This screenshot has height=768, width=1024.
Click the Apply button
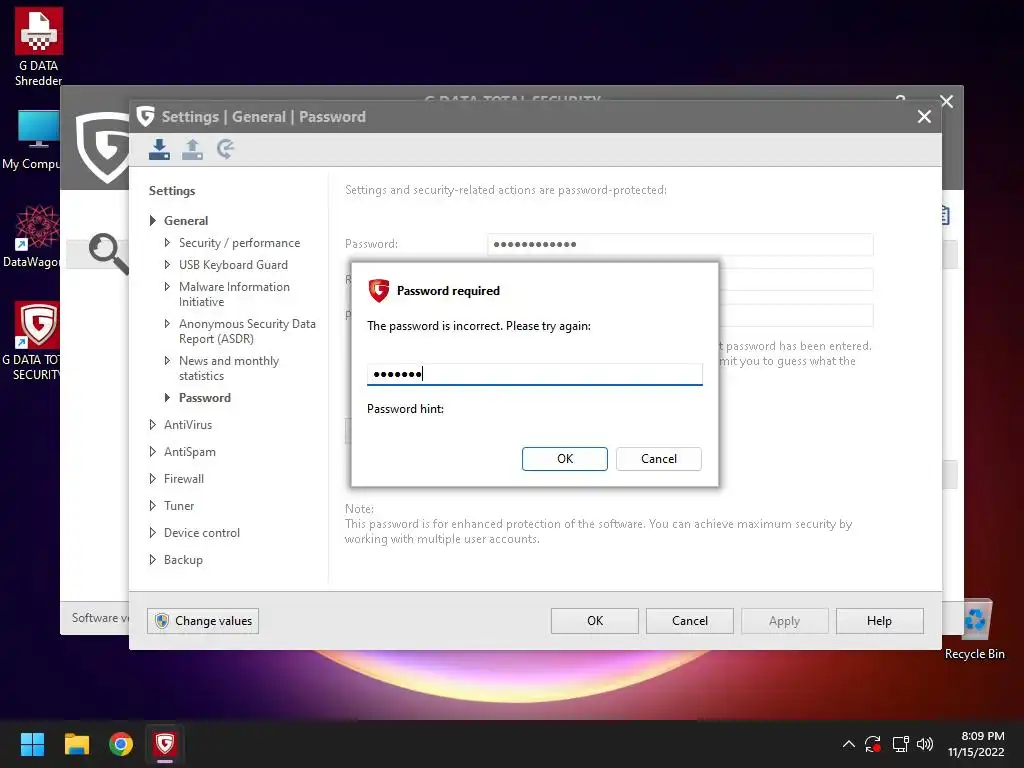click(784, 620)
